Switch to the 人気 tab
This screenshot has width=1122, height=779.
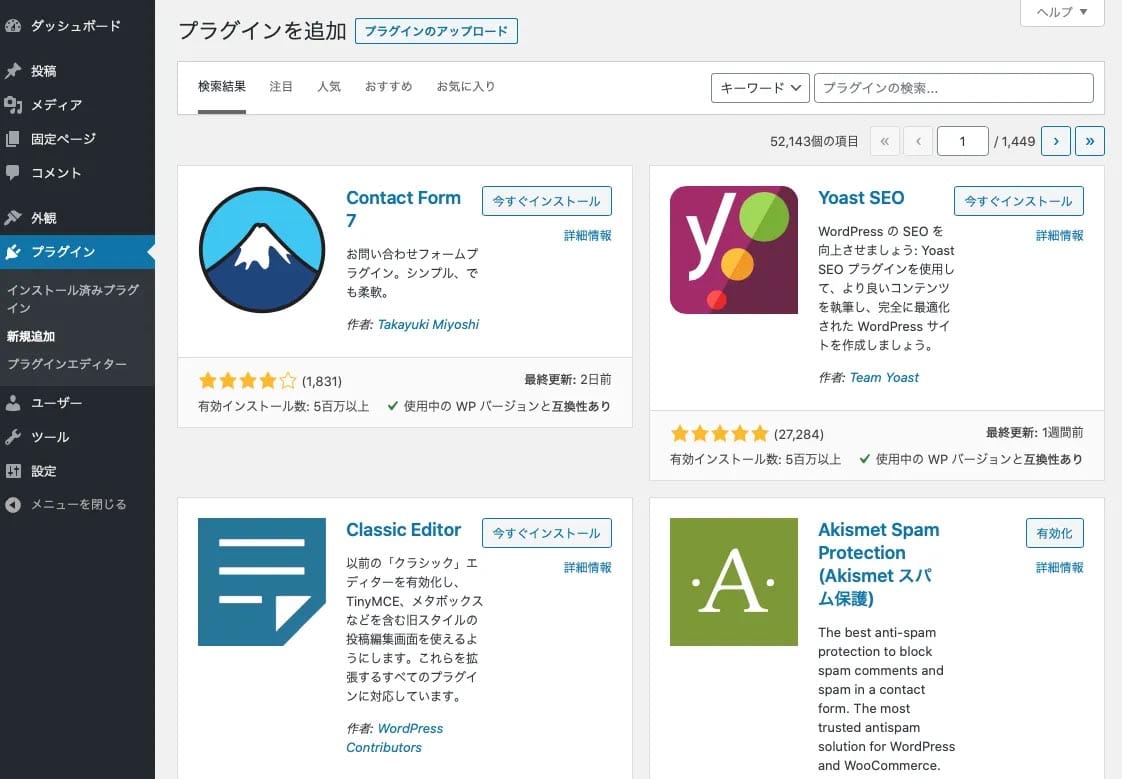pos(329,87)
